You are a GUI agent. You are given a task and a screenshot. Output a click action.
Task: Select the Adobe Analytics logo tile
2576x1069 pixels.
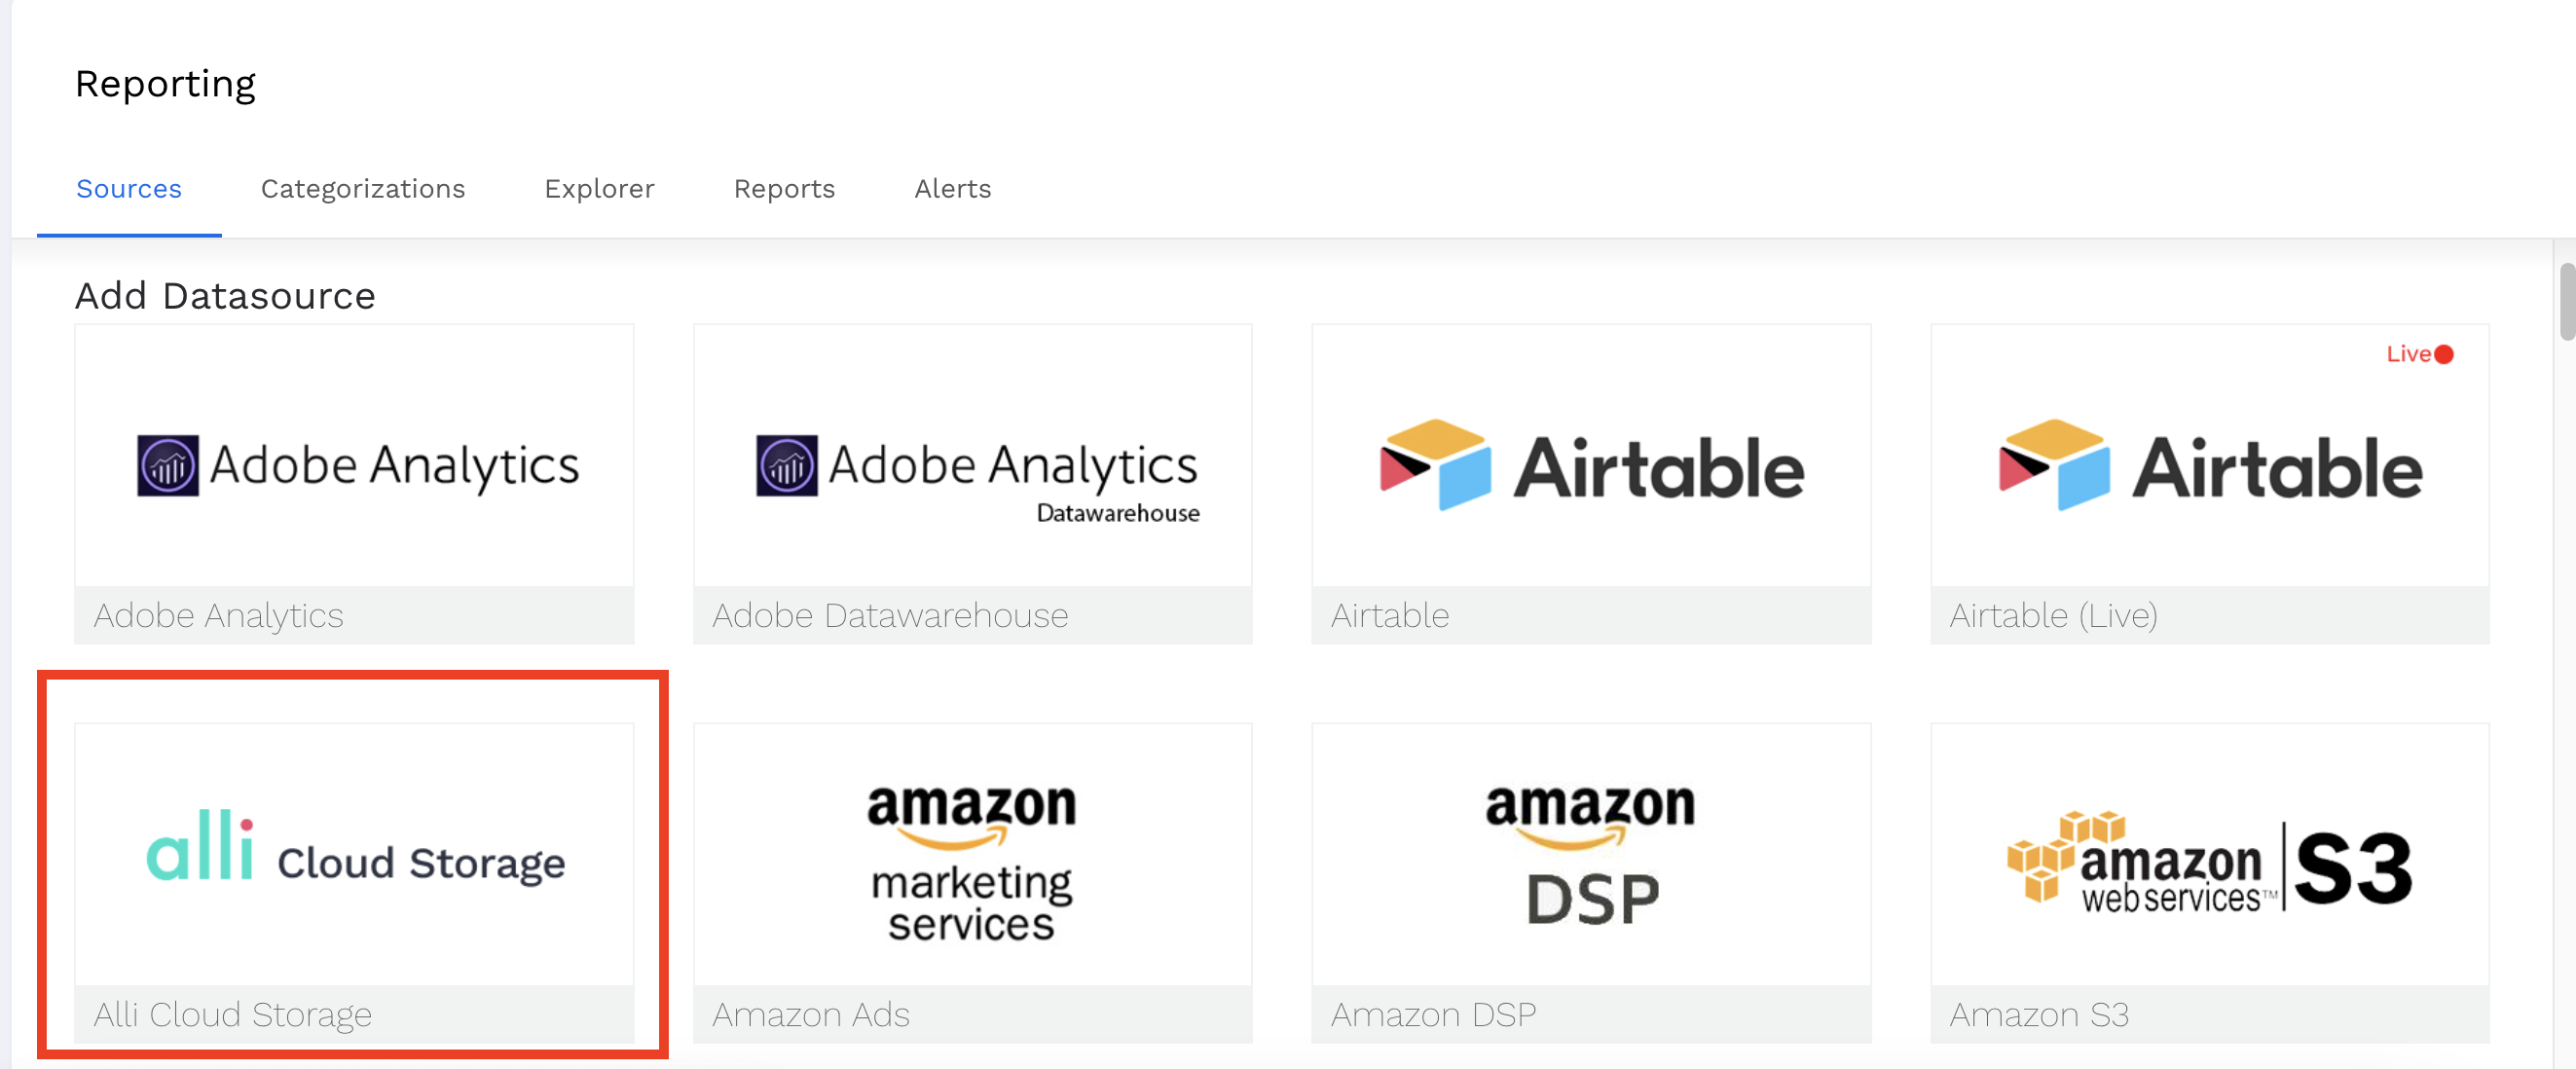click(355, 464)
